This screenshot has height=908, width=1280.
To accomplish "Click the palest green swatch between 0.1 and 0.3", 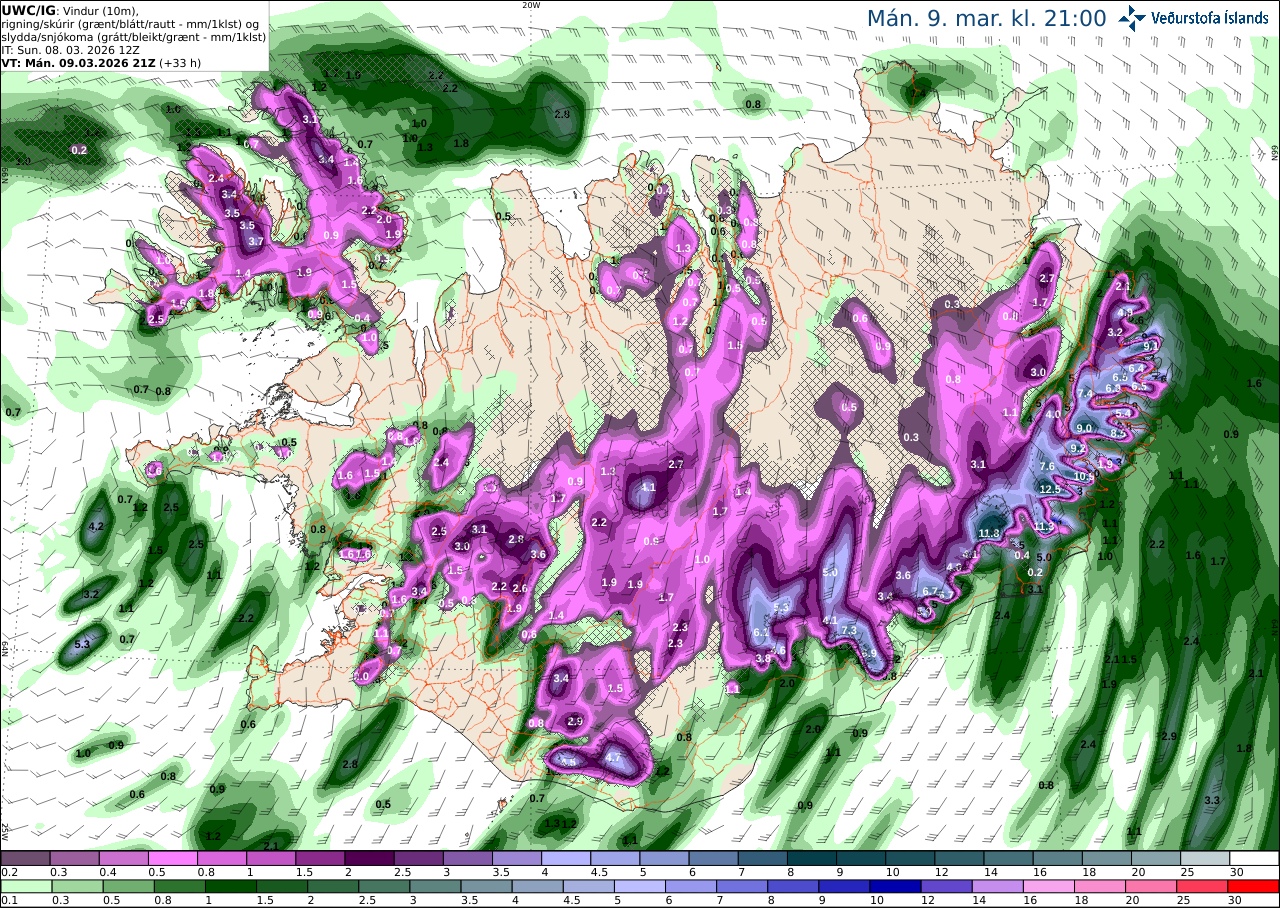I will 25,886.
